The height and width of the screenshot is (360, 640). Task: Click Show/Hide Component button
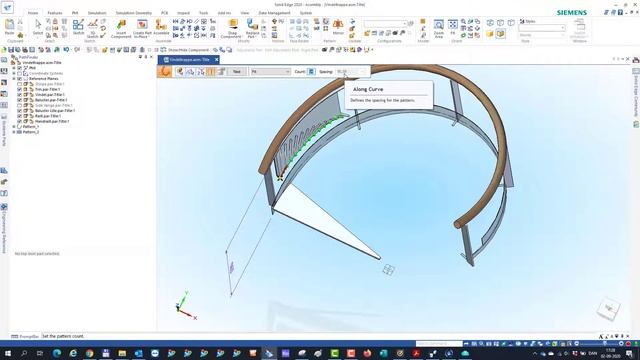184,50
